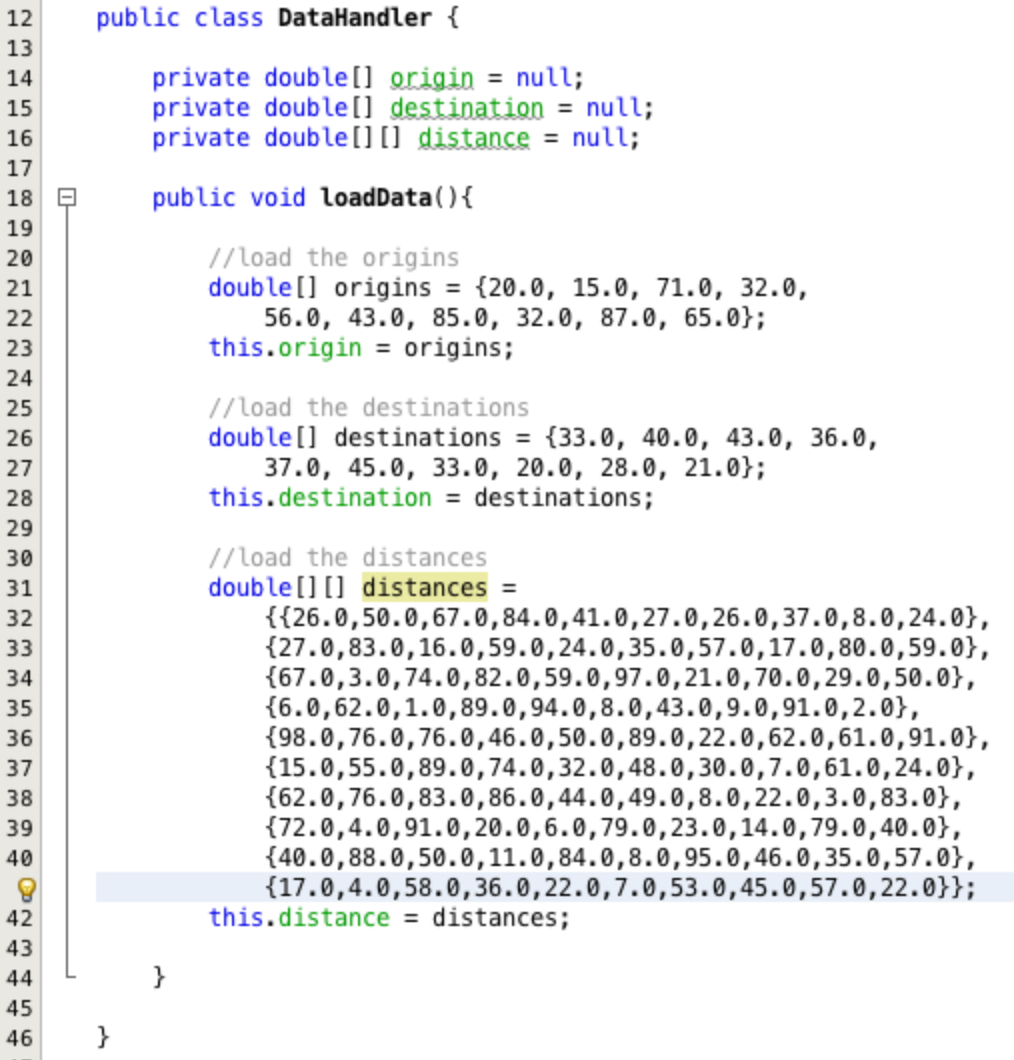Click 'void' keyword on line 18
Viewport: 1014px width, 1060px height.
[278, 197]
